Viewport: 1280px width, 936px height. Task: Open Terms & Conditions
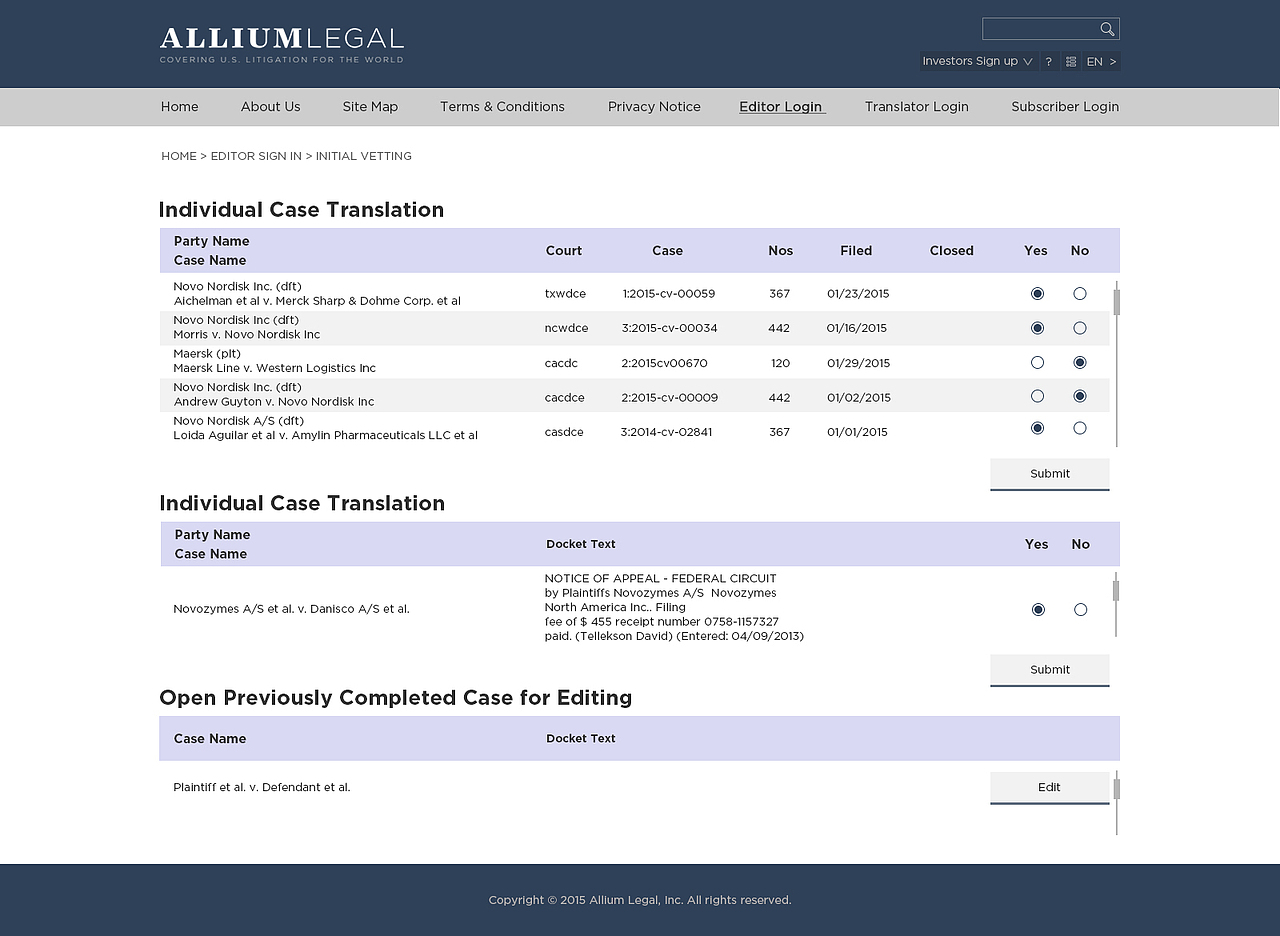[x=502, y=107]
